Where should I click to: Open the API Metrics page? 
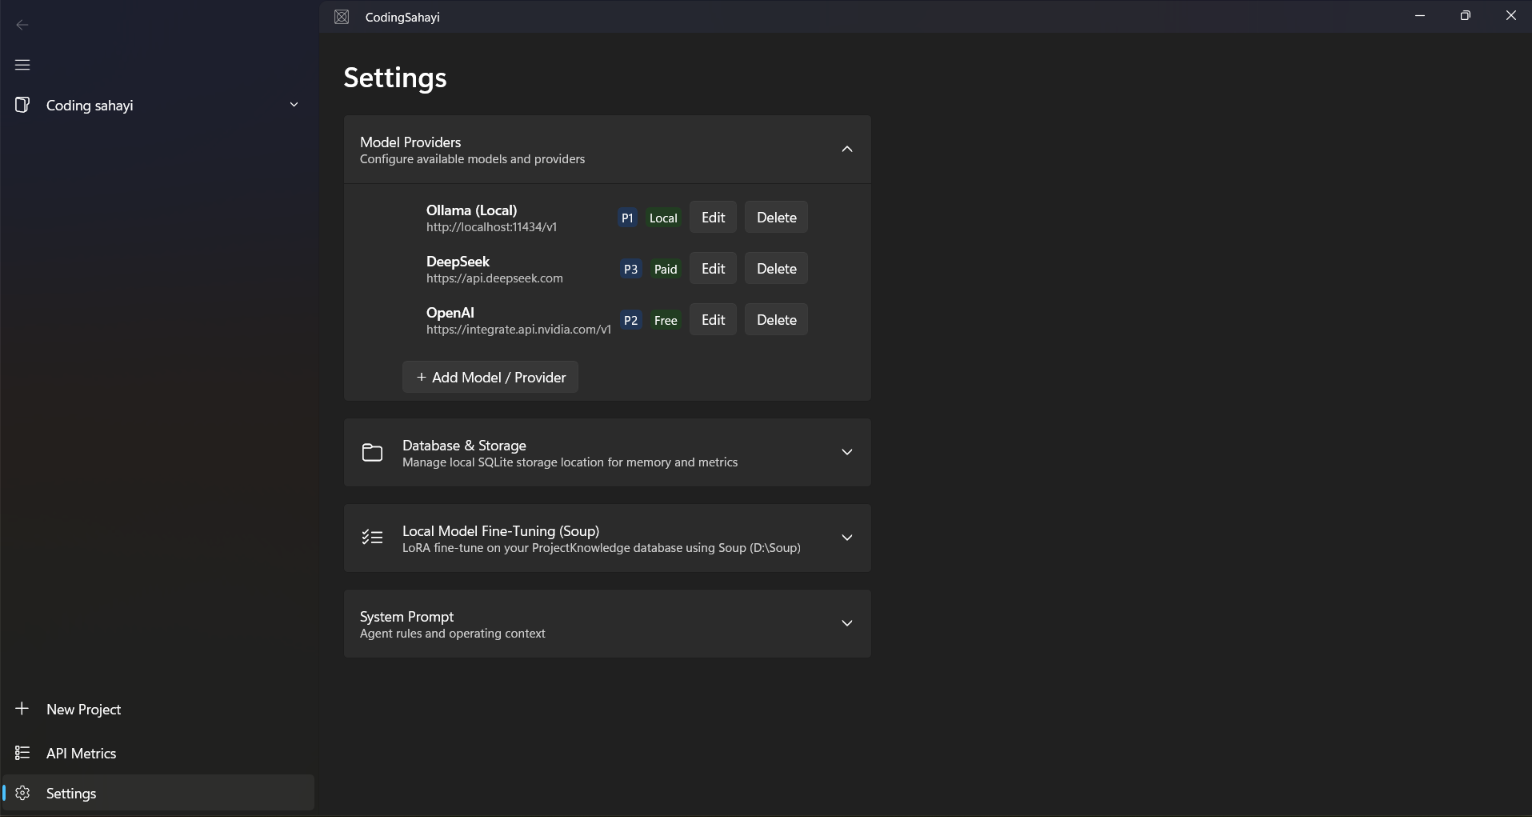point(158,753)
